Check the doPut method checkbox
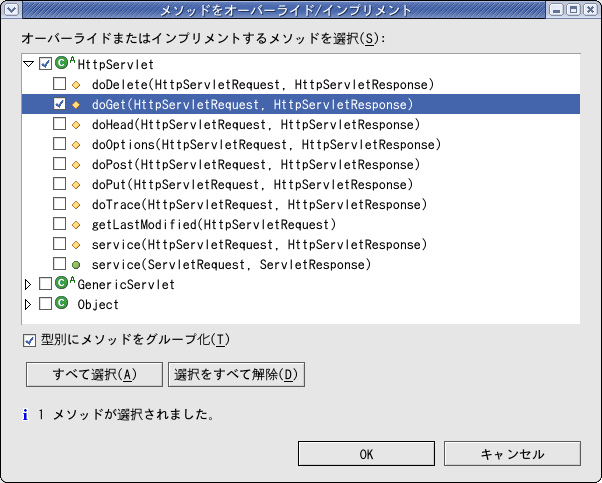The width and height of the screenshot is (602, 483). 59,184
